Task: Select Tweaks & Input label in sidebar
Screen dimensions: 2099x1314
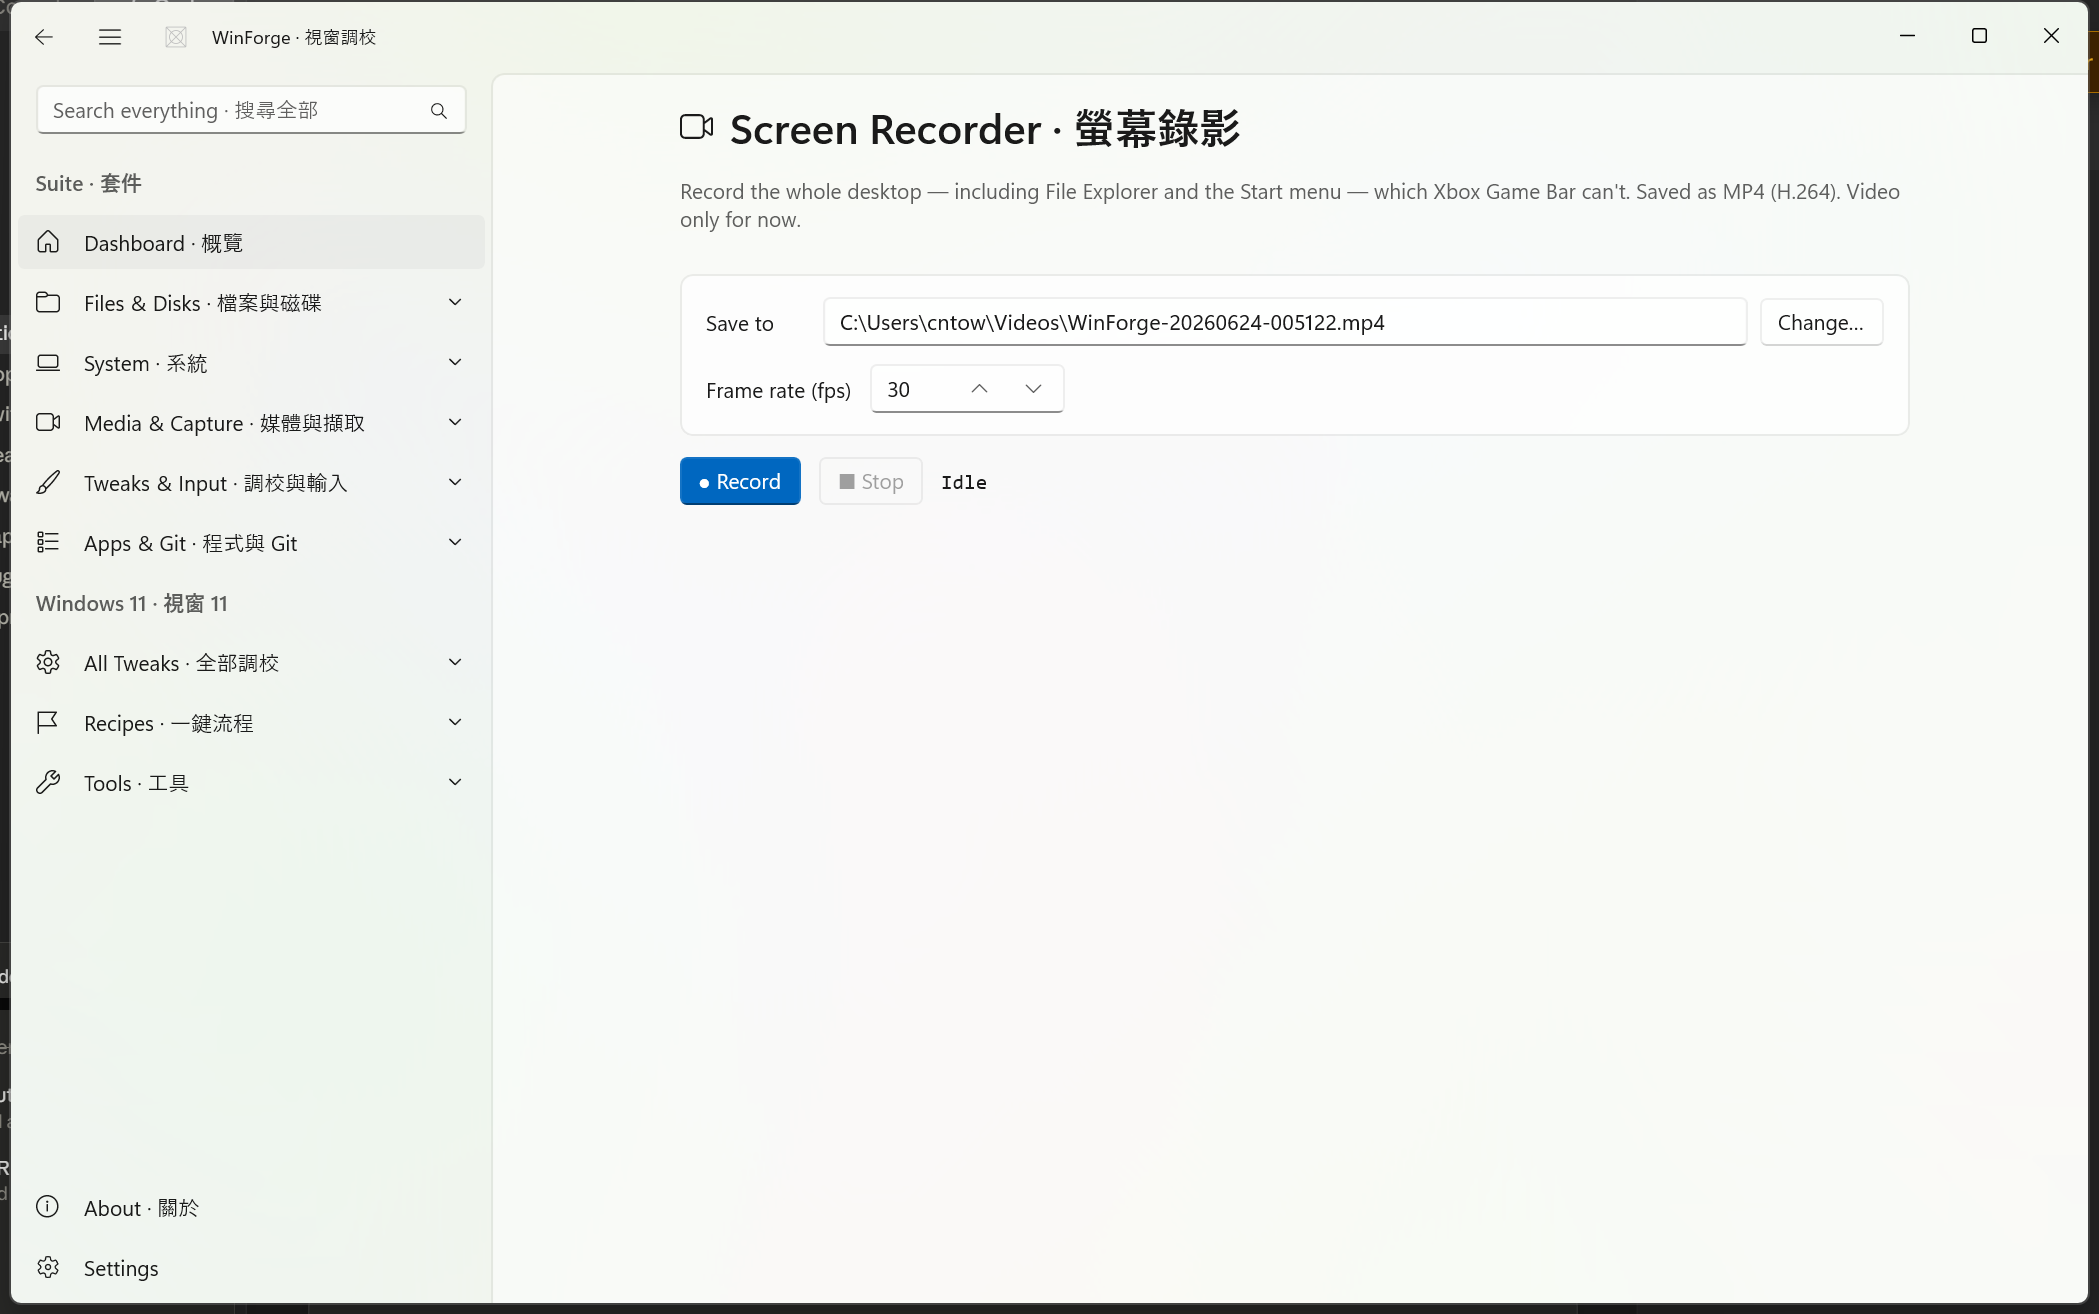Action: click(216, 483)
